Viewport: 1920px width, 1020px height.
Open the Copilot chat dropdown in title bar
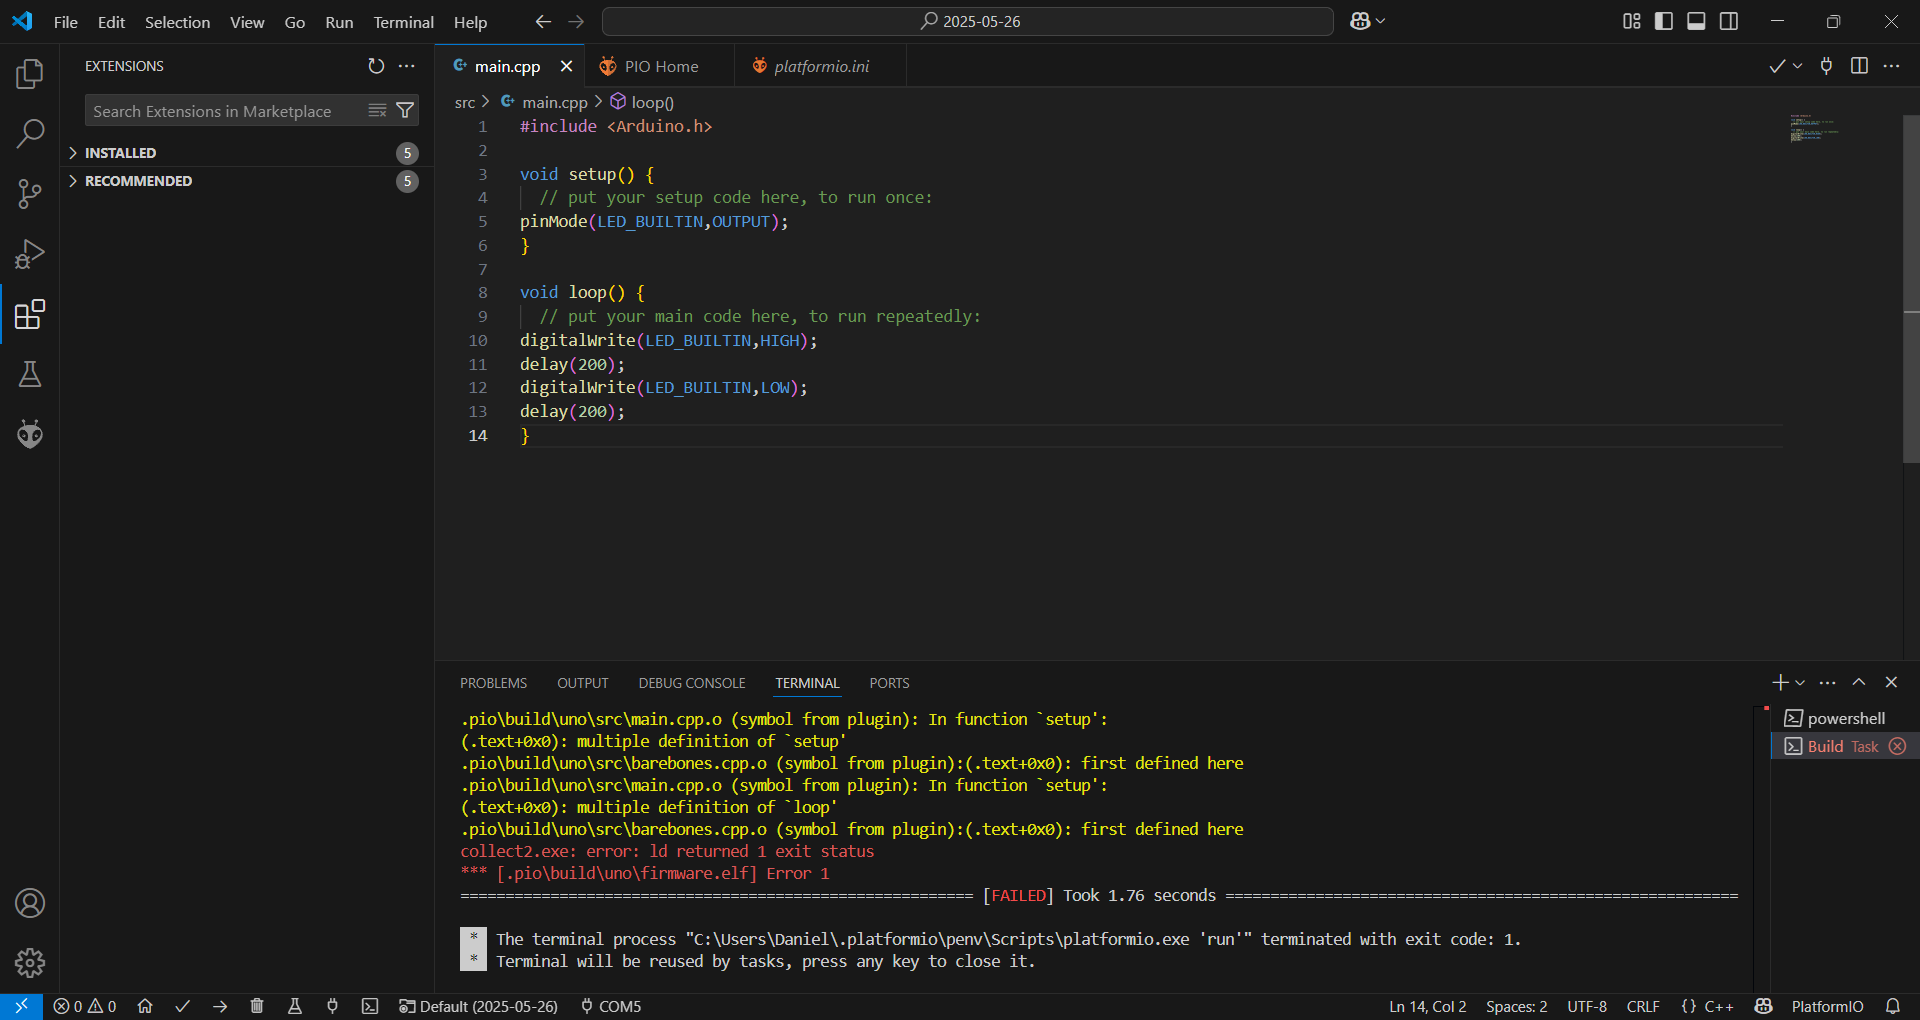(1381, 21)
